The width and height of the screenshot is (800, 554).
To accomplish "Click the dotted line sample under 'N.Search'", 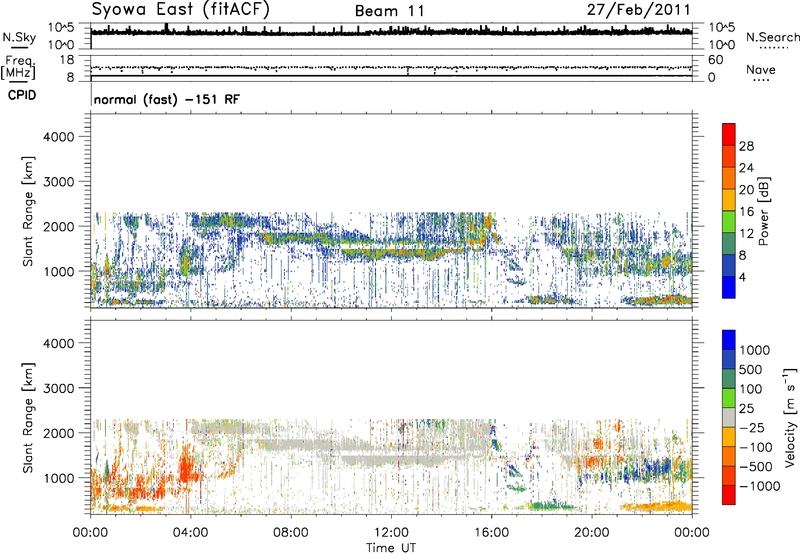I will coord(773,48).
